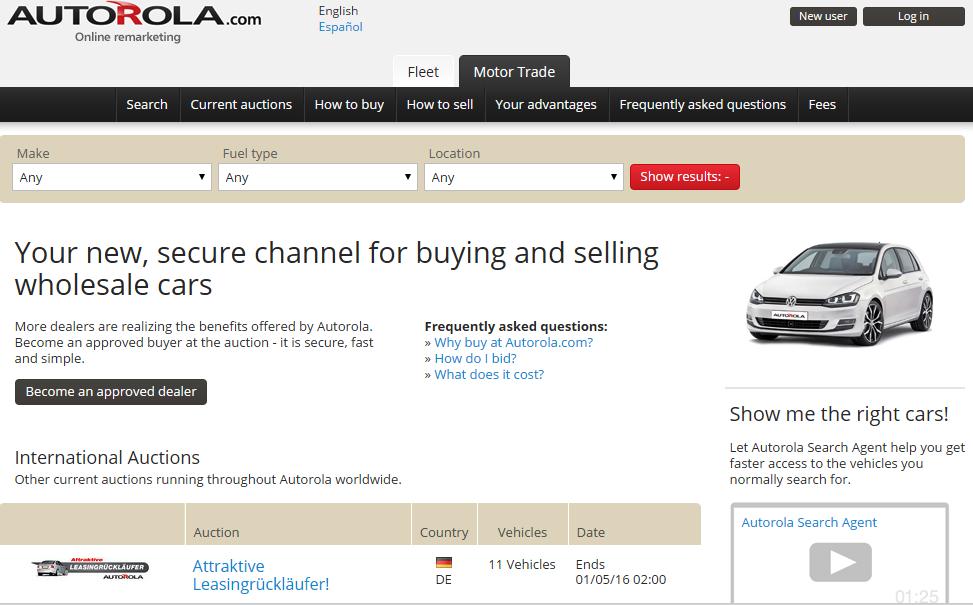Select English language option
Image resolution: width=973 pixels, height=605 pixels.
coord(338,11)
